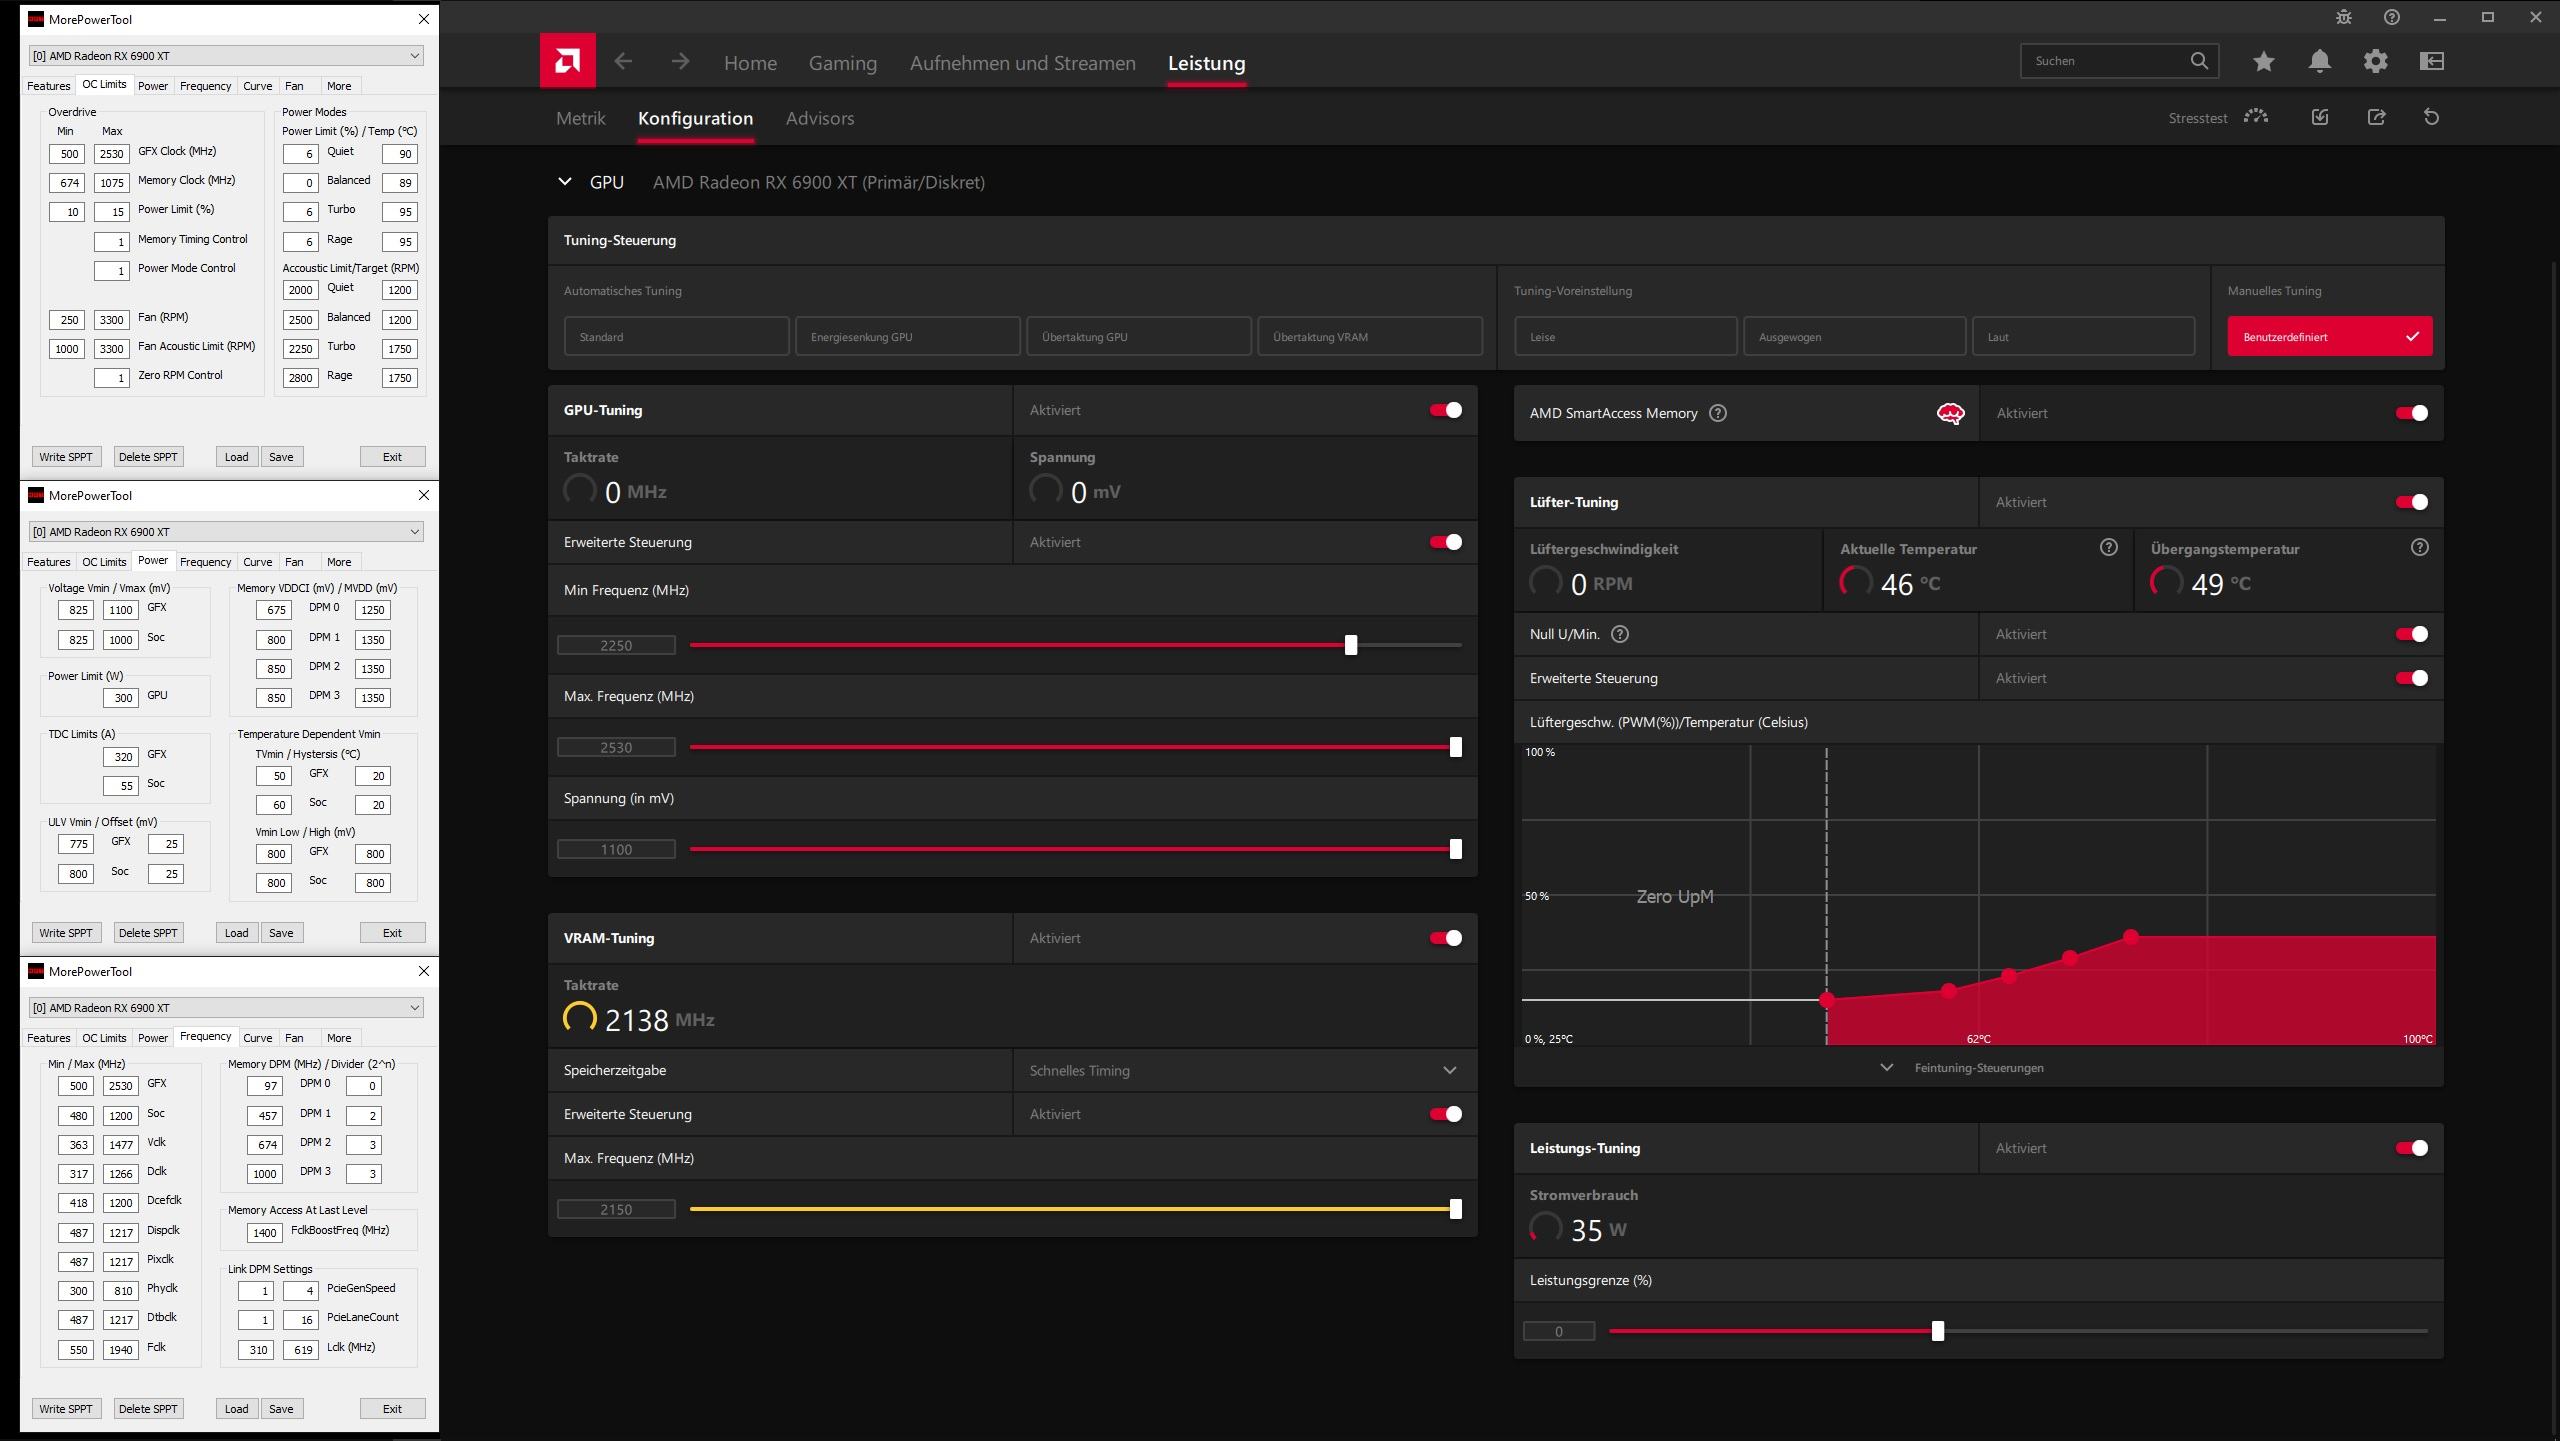Open Aufnehmen und Streamen tab
The width and height of the screenshot is (2560, 1441).
1022,63
